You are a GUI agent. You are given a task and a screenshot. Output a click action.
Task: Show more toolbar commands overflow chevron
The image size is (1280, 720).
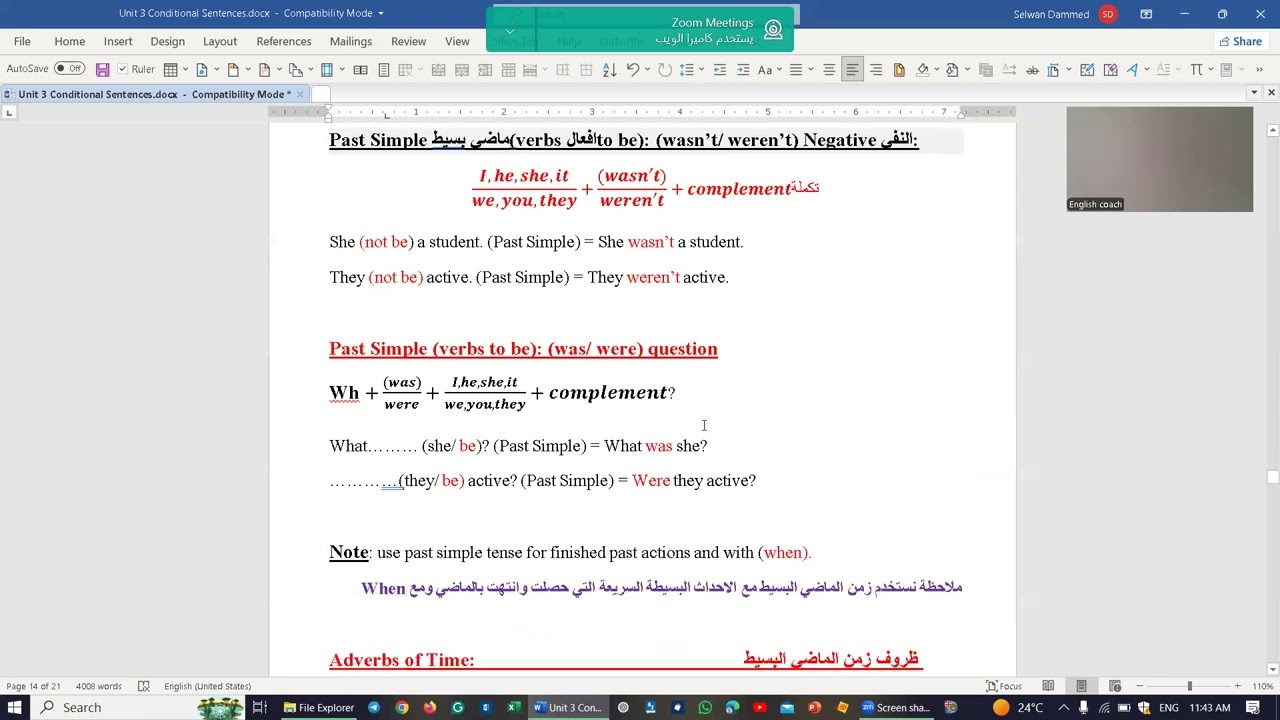click(1259, 70)
